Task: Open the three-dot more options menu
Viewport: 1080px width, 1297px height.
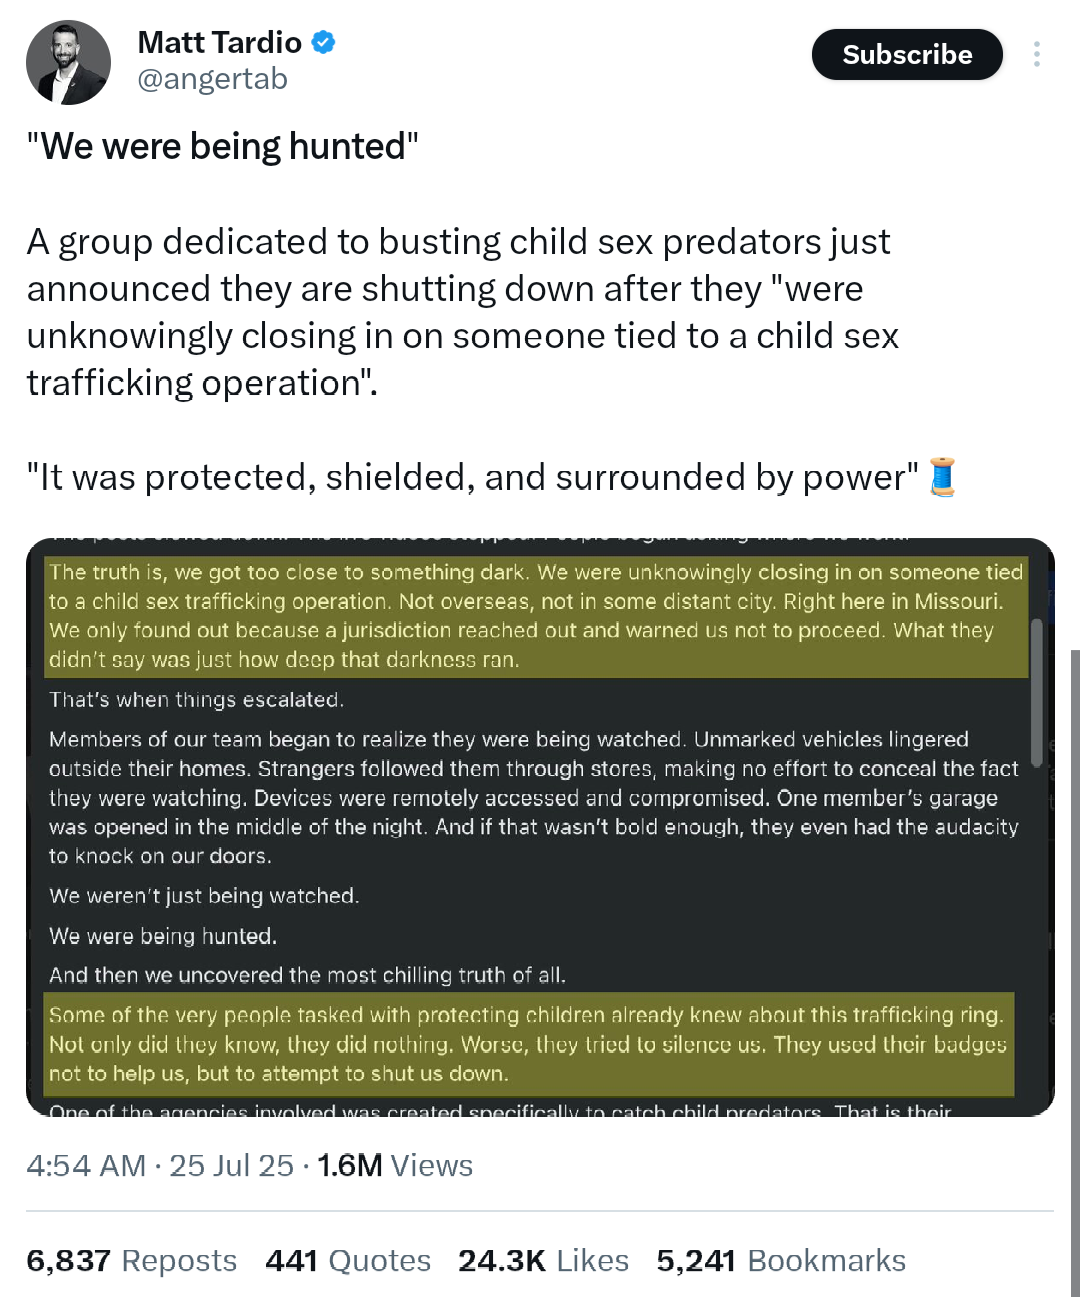Action: click(x=1037, y=54)
